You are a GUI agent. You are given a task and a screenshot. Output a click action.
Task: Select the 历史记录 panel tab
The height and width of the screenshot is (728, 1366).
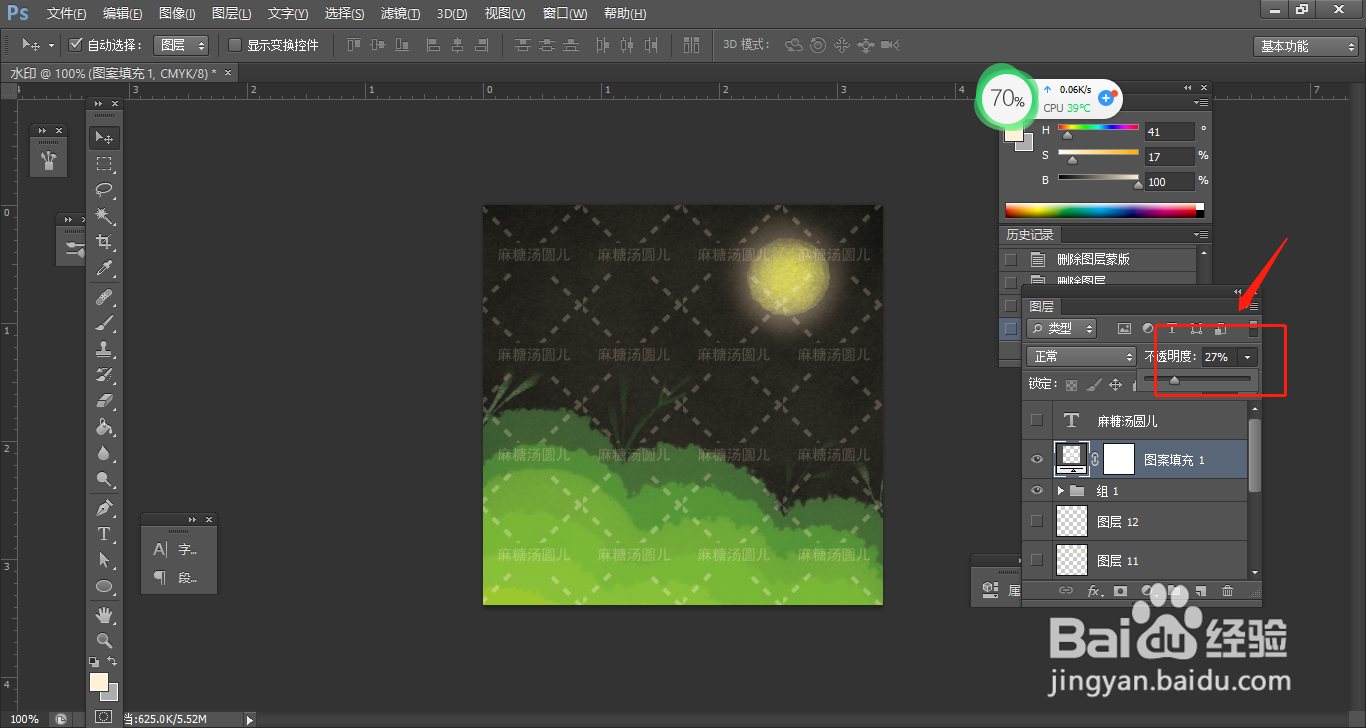click(1030, 235)
